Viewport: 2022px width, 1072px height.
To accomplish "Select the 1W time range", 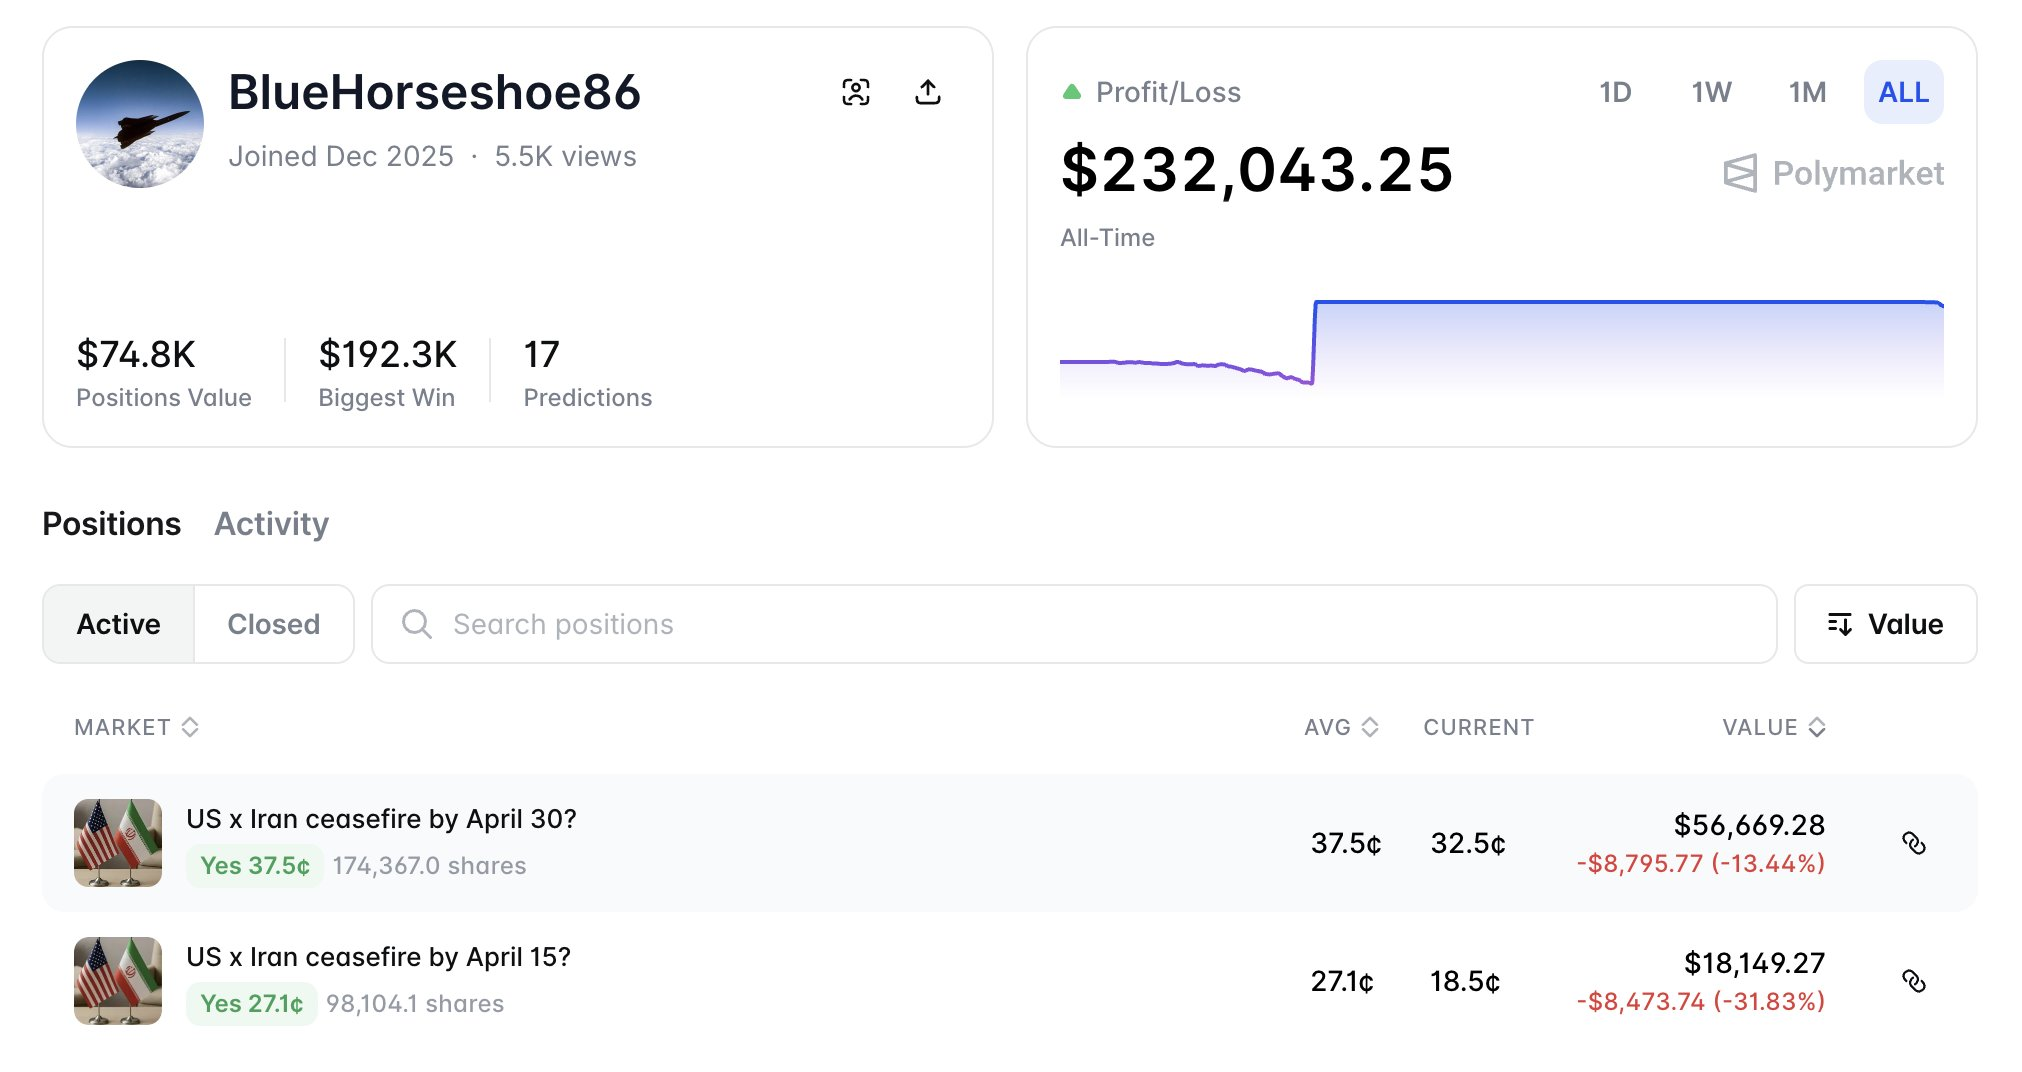I will pos(1711,92).
